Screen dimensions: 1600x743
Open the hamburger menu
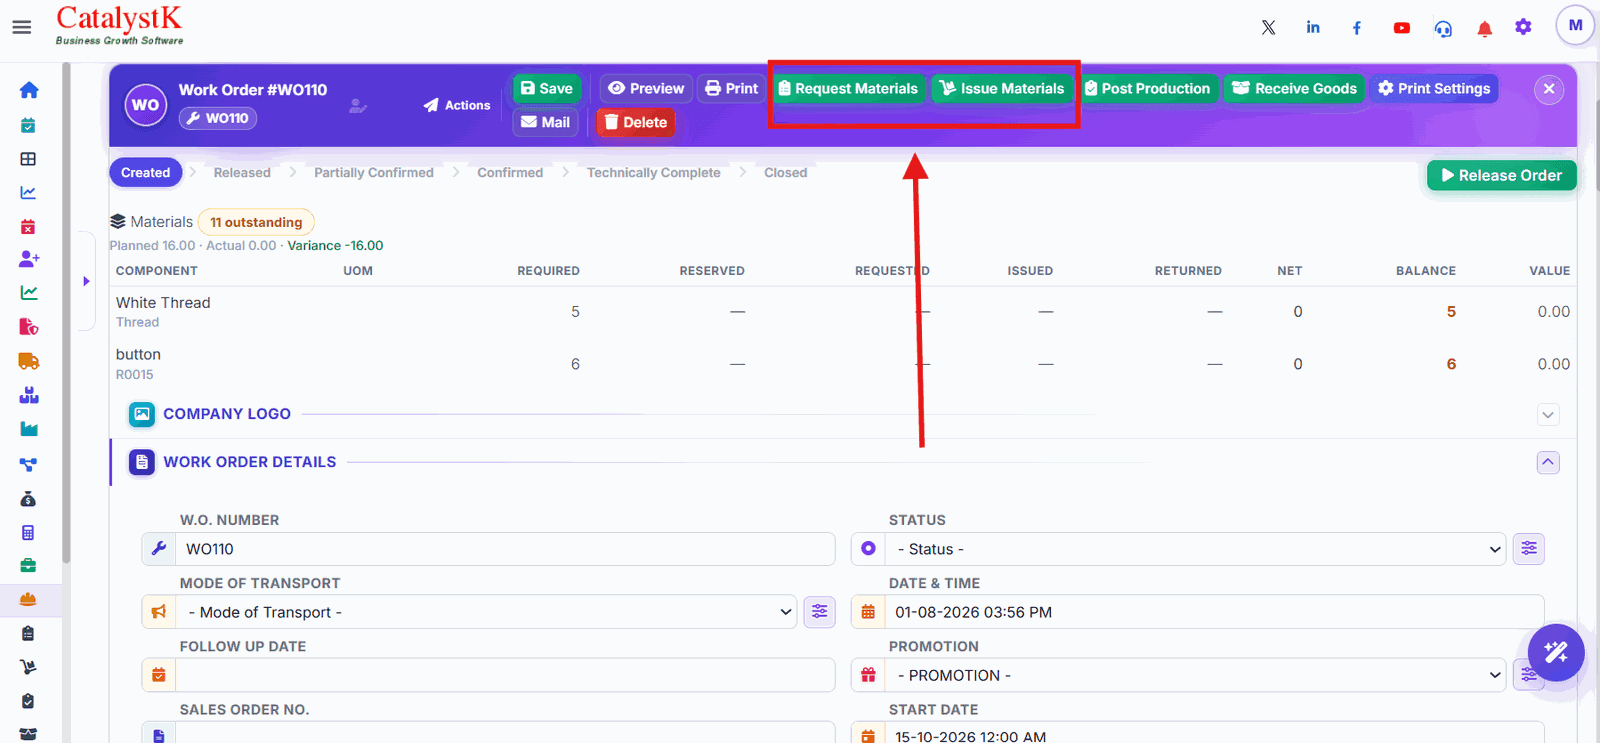click(21, 27)
